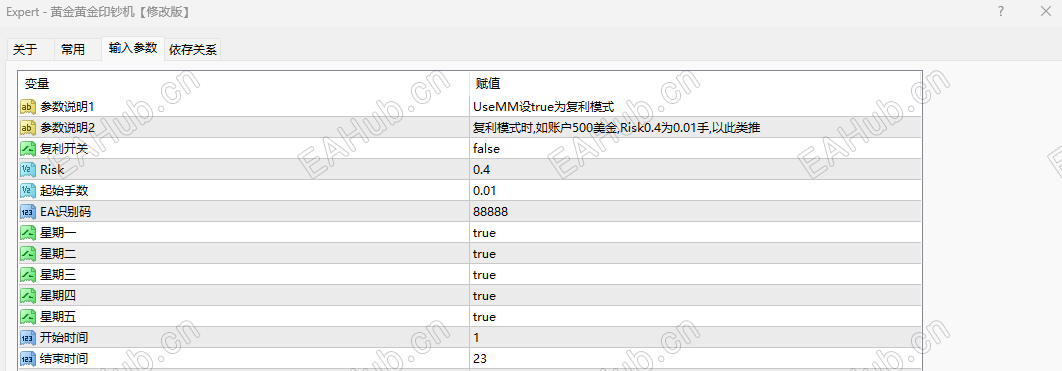The image size is (1062, 371).
Task: Click the 变量 column header
Action: coord(244,84)
